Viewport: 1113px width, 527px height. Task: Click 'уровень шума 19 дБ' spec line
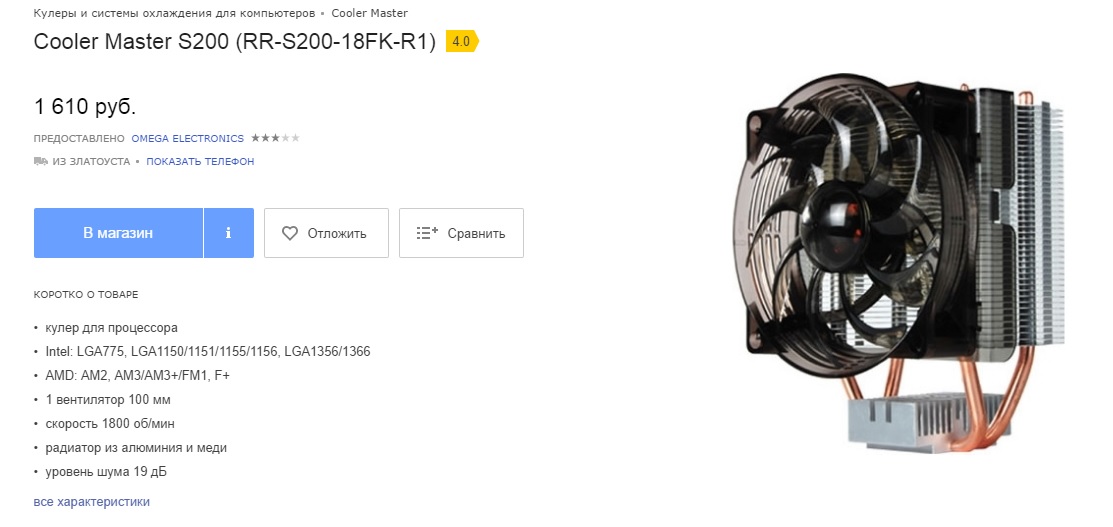[x=106, y=472]
